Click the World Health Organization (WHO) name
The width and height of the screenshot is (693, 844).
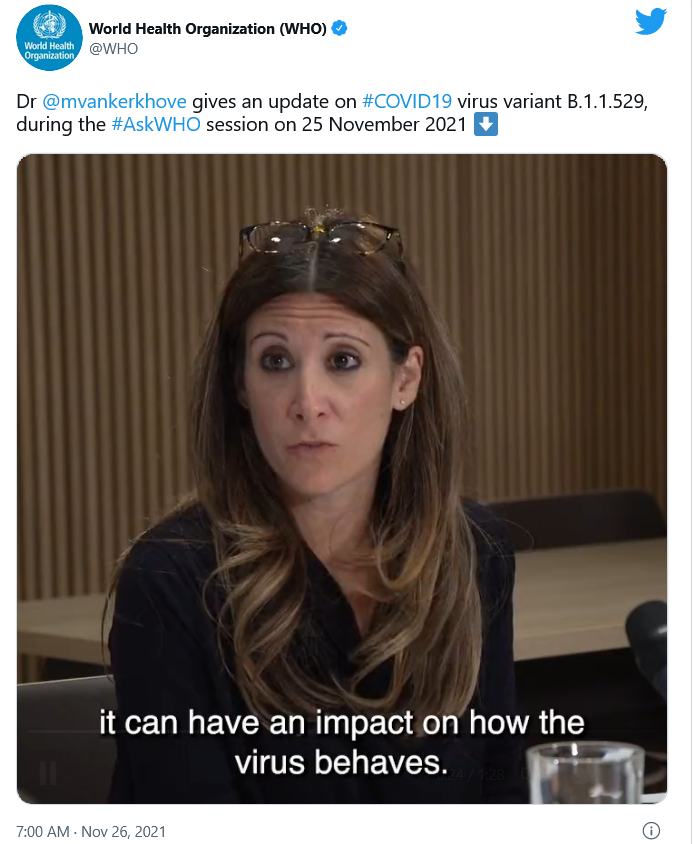click(x=207, y=29)
